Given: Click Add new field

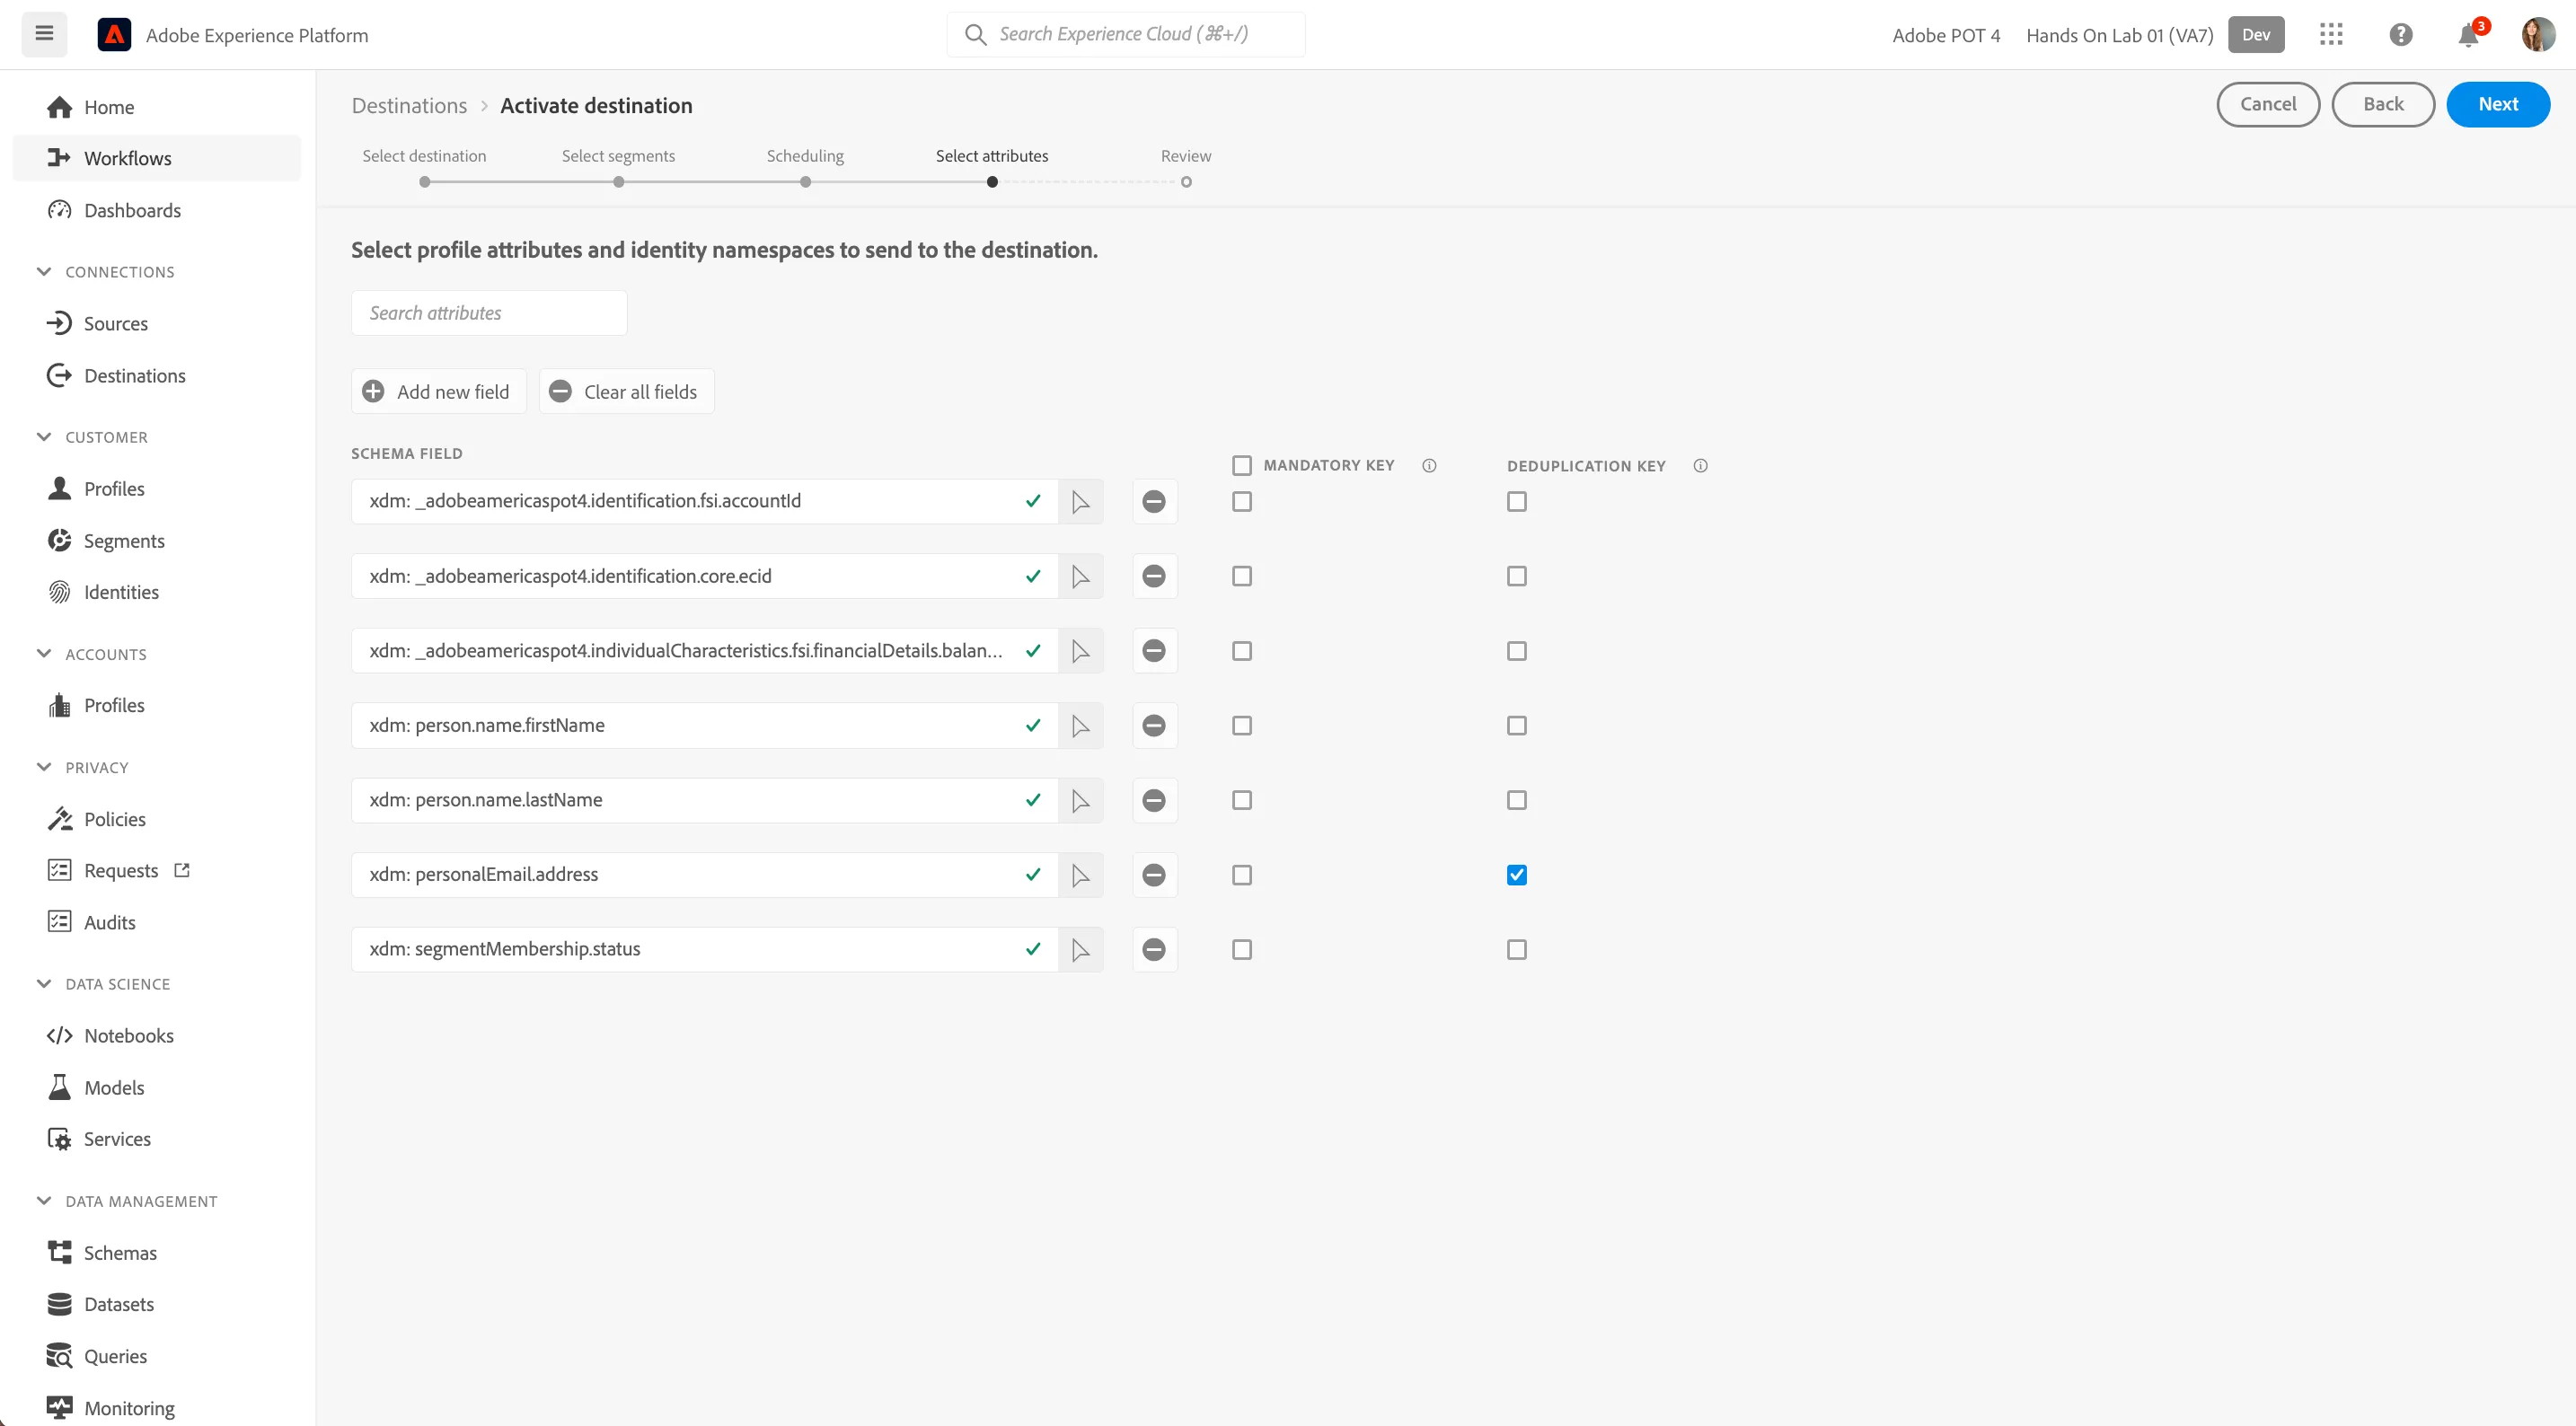Looking at the screenshot, I should click(x=438, y=391).
